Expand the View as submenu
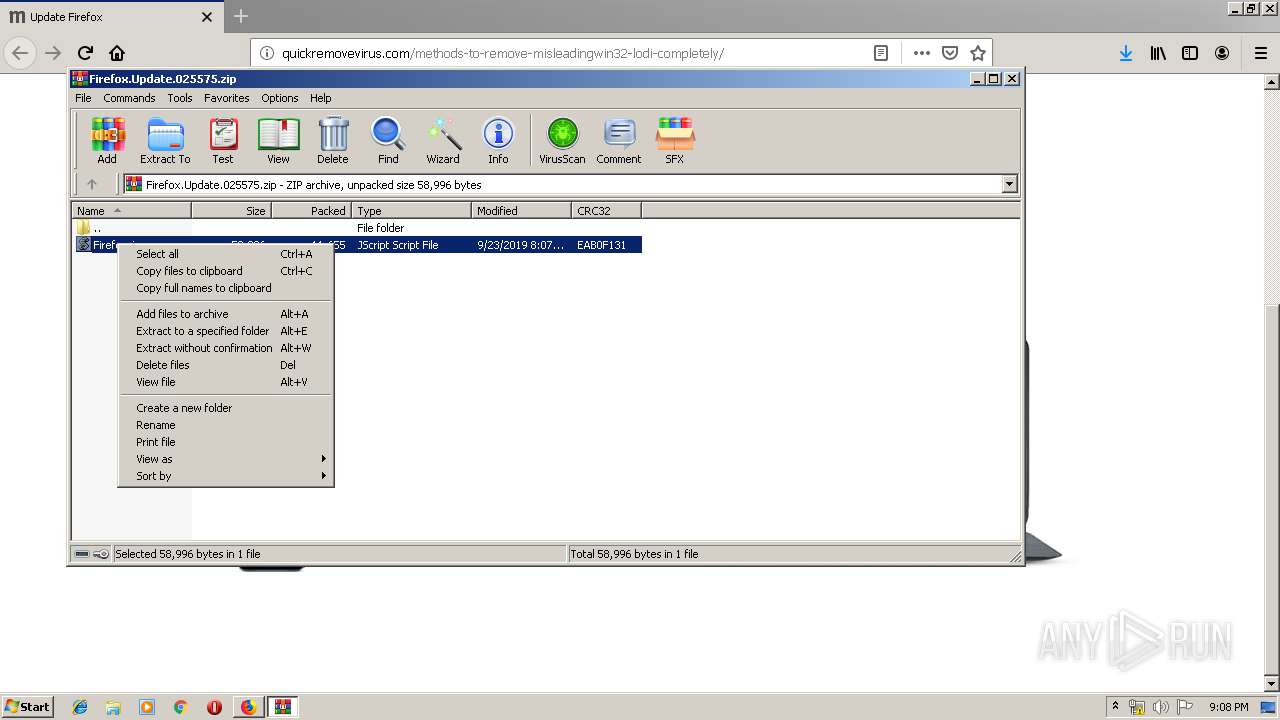This screenshot has width=1280, height=720. click(226, 459)
